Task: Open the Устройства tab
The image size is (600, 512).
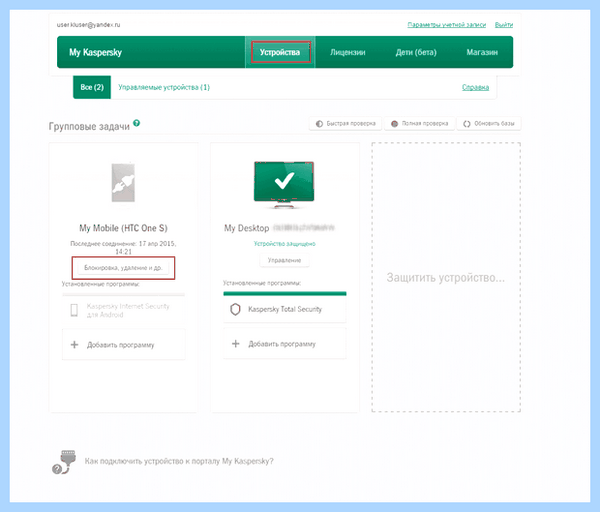Action: 280,52
